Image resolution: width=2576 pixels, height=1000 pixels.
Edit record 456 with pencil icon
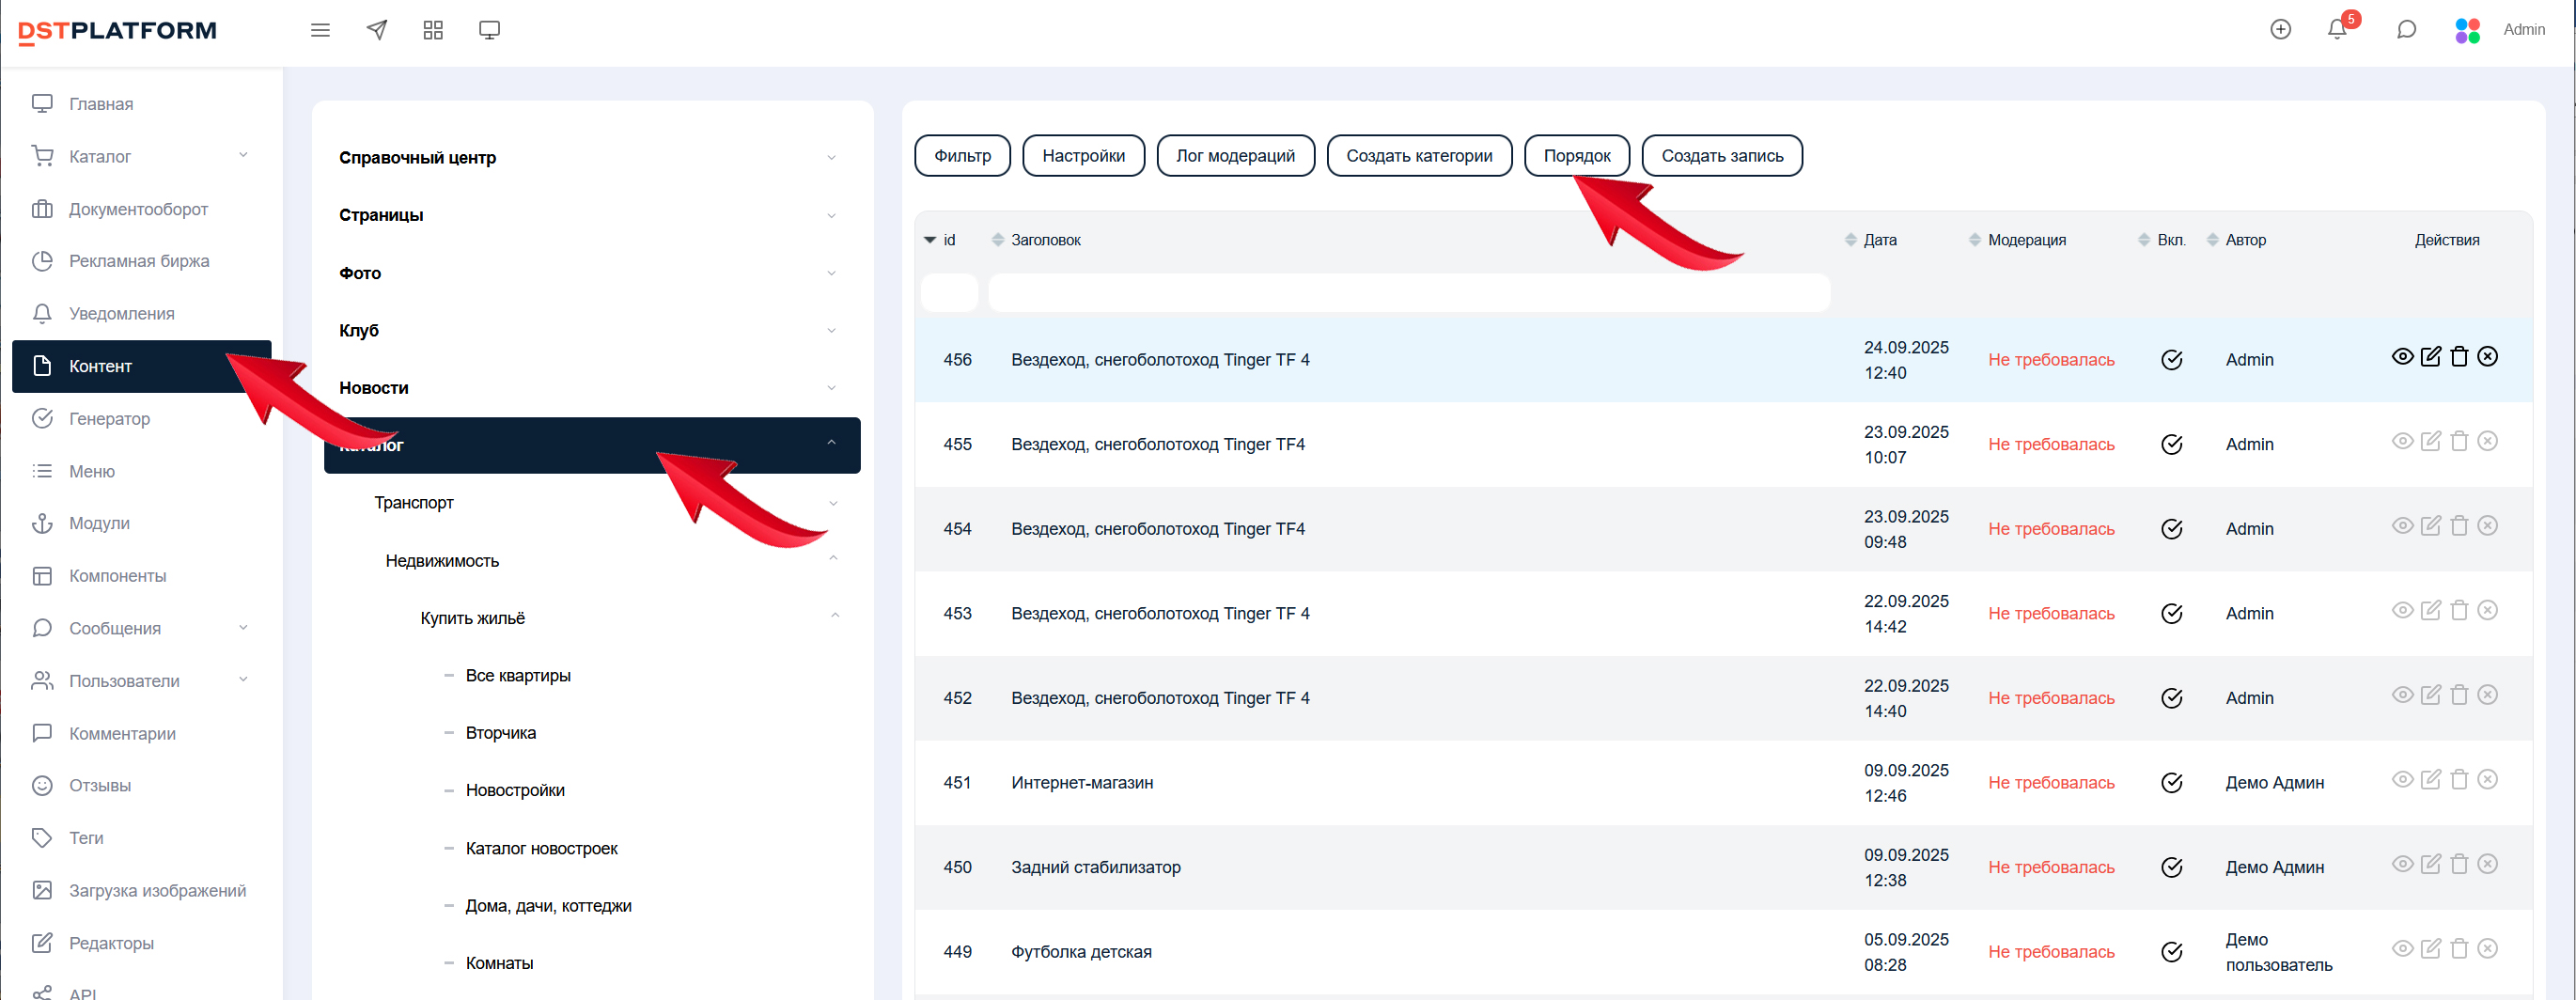[x=2431, y=357]
